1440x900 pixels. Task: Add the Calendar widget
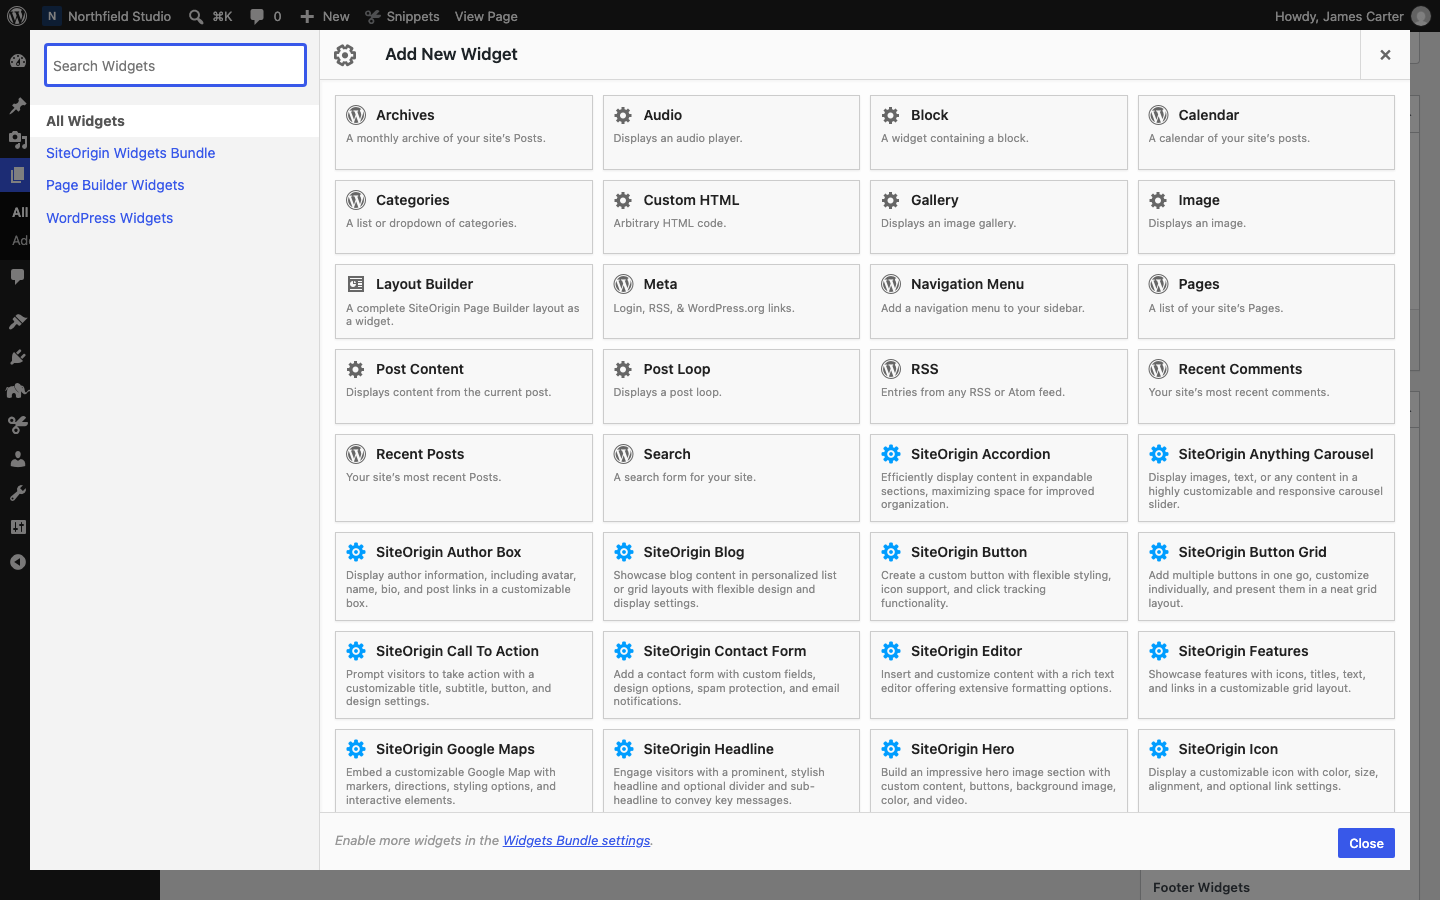tap(1266, 132)
